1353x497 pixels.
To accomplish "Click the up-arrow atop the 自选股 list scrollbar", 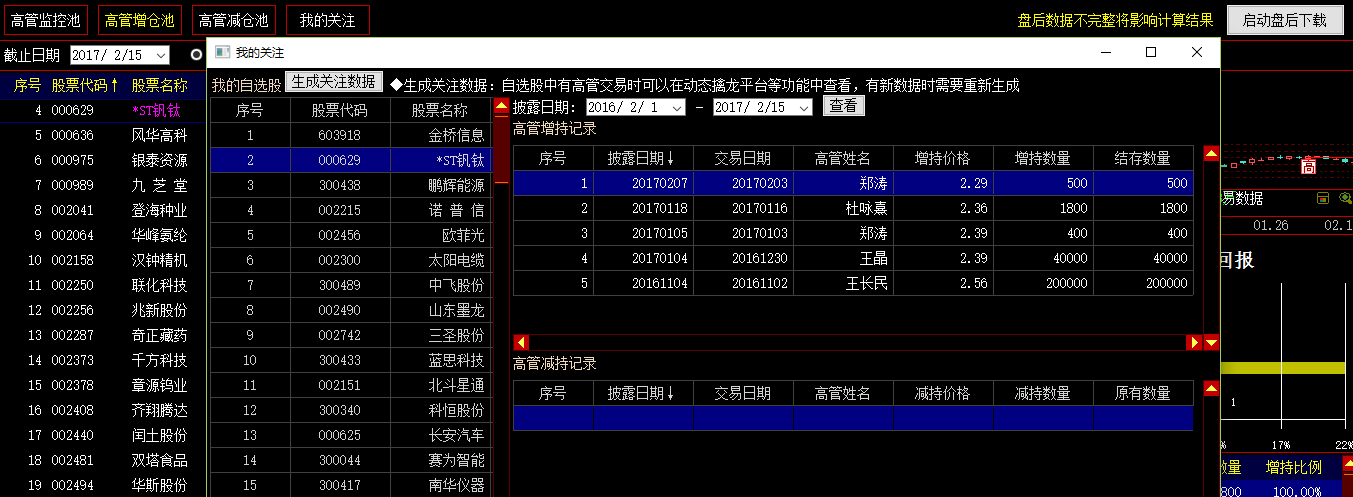I will (501, 105).
